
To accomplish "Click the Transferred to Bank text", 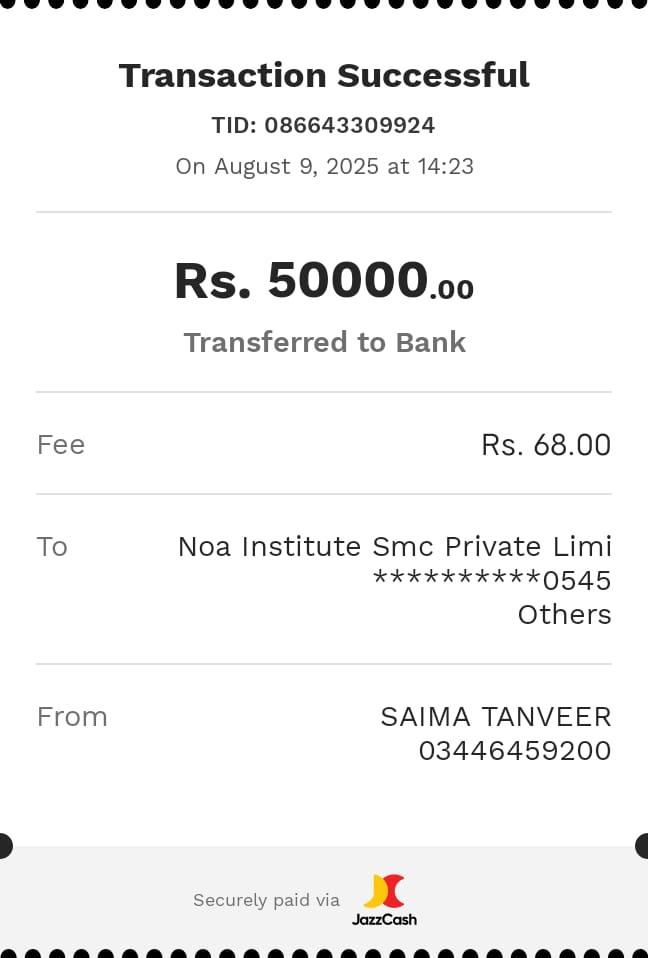I will pos(324,342).
